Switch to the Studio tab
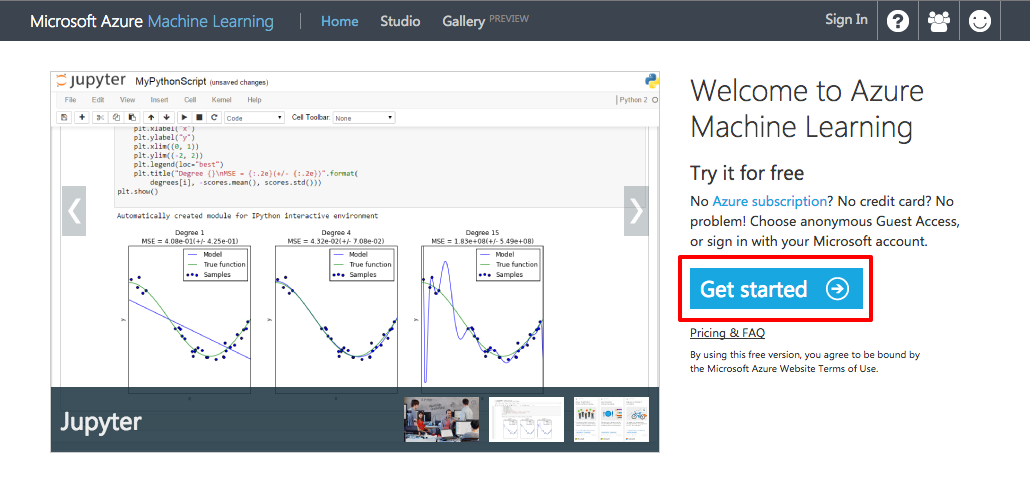This screenshot has height=481, width=1030. (400, 21)
